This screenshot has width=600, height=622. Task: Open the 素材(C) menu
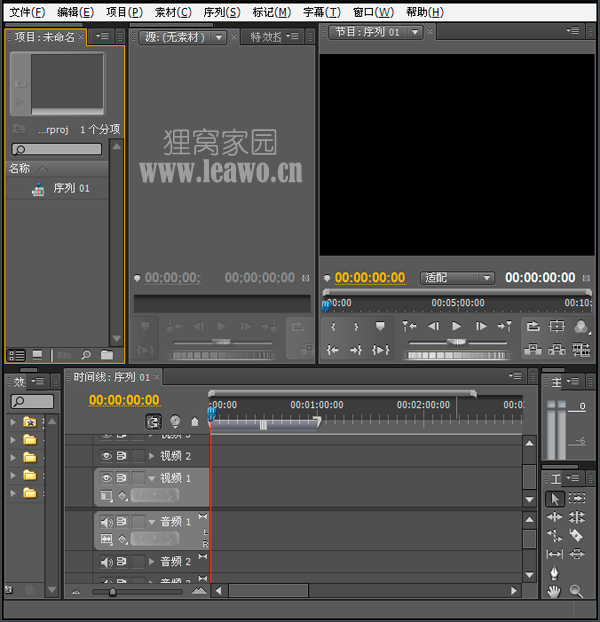tap(173, 12)
